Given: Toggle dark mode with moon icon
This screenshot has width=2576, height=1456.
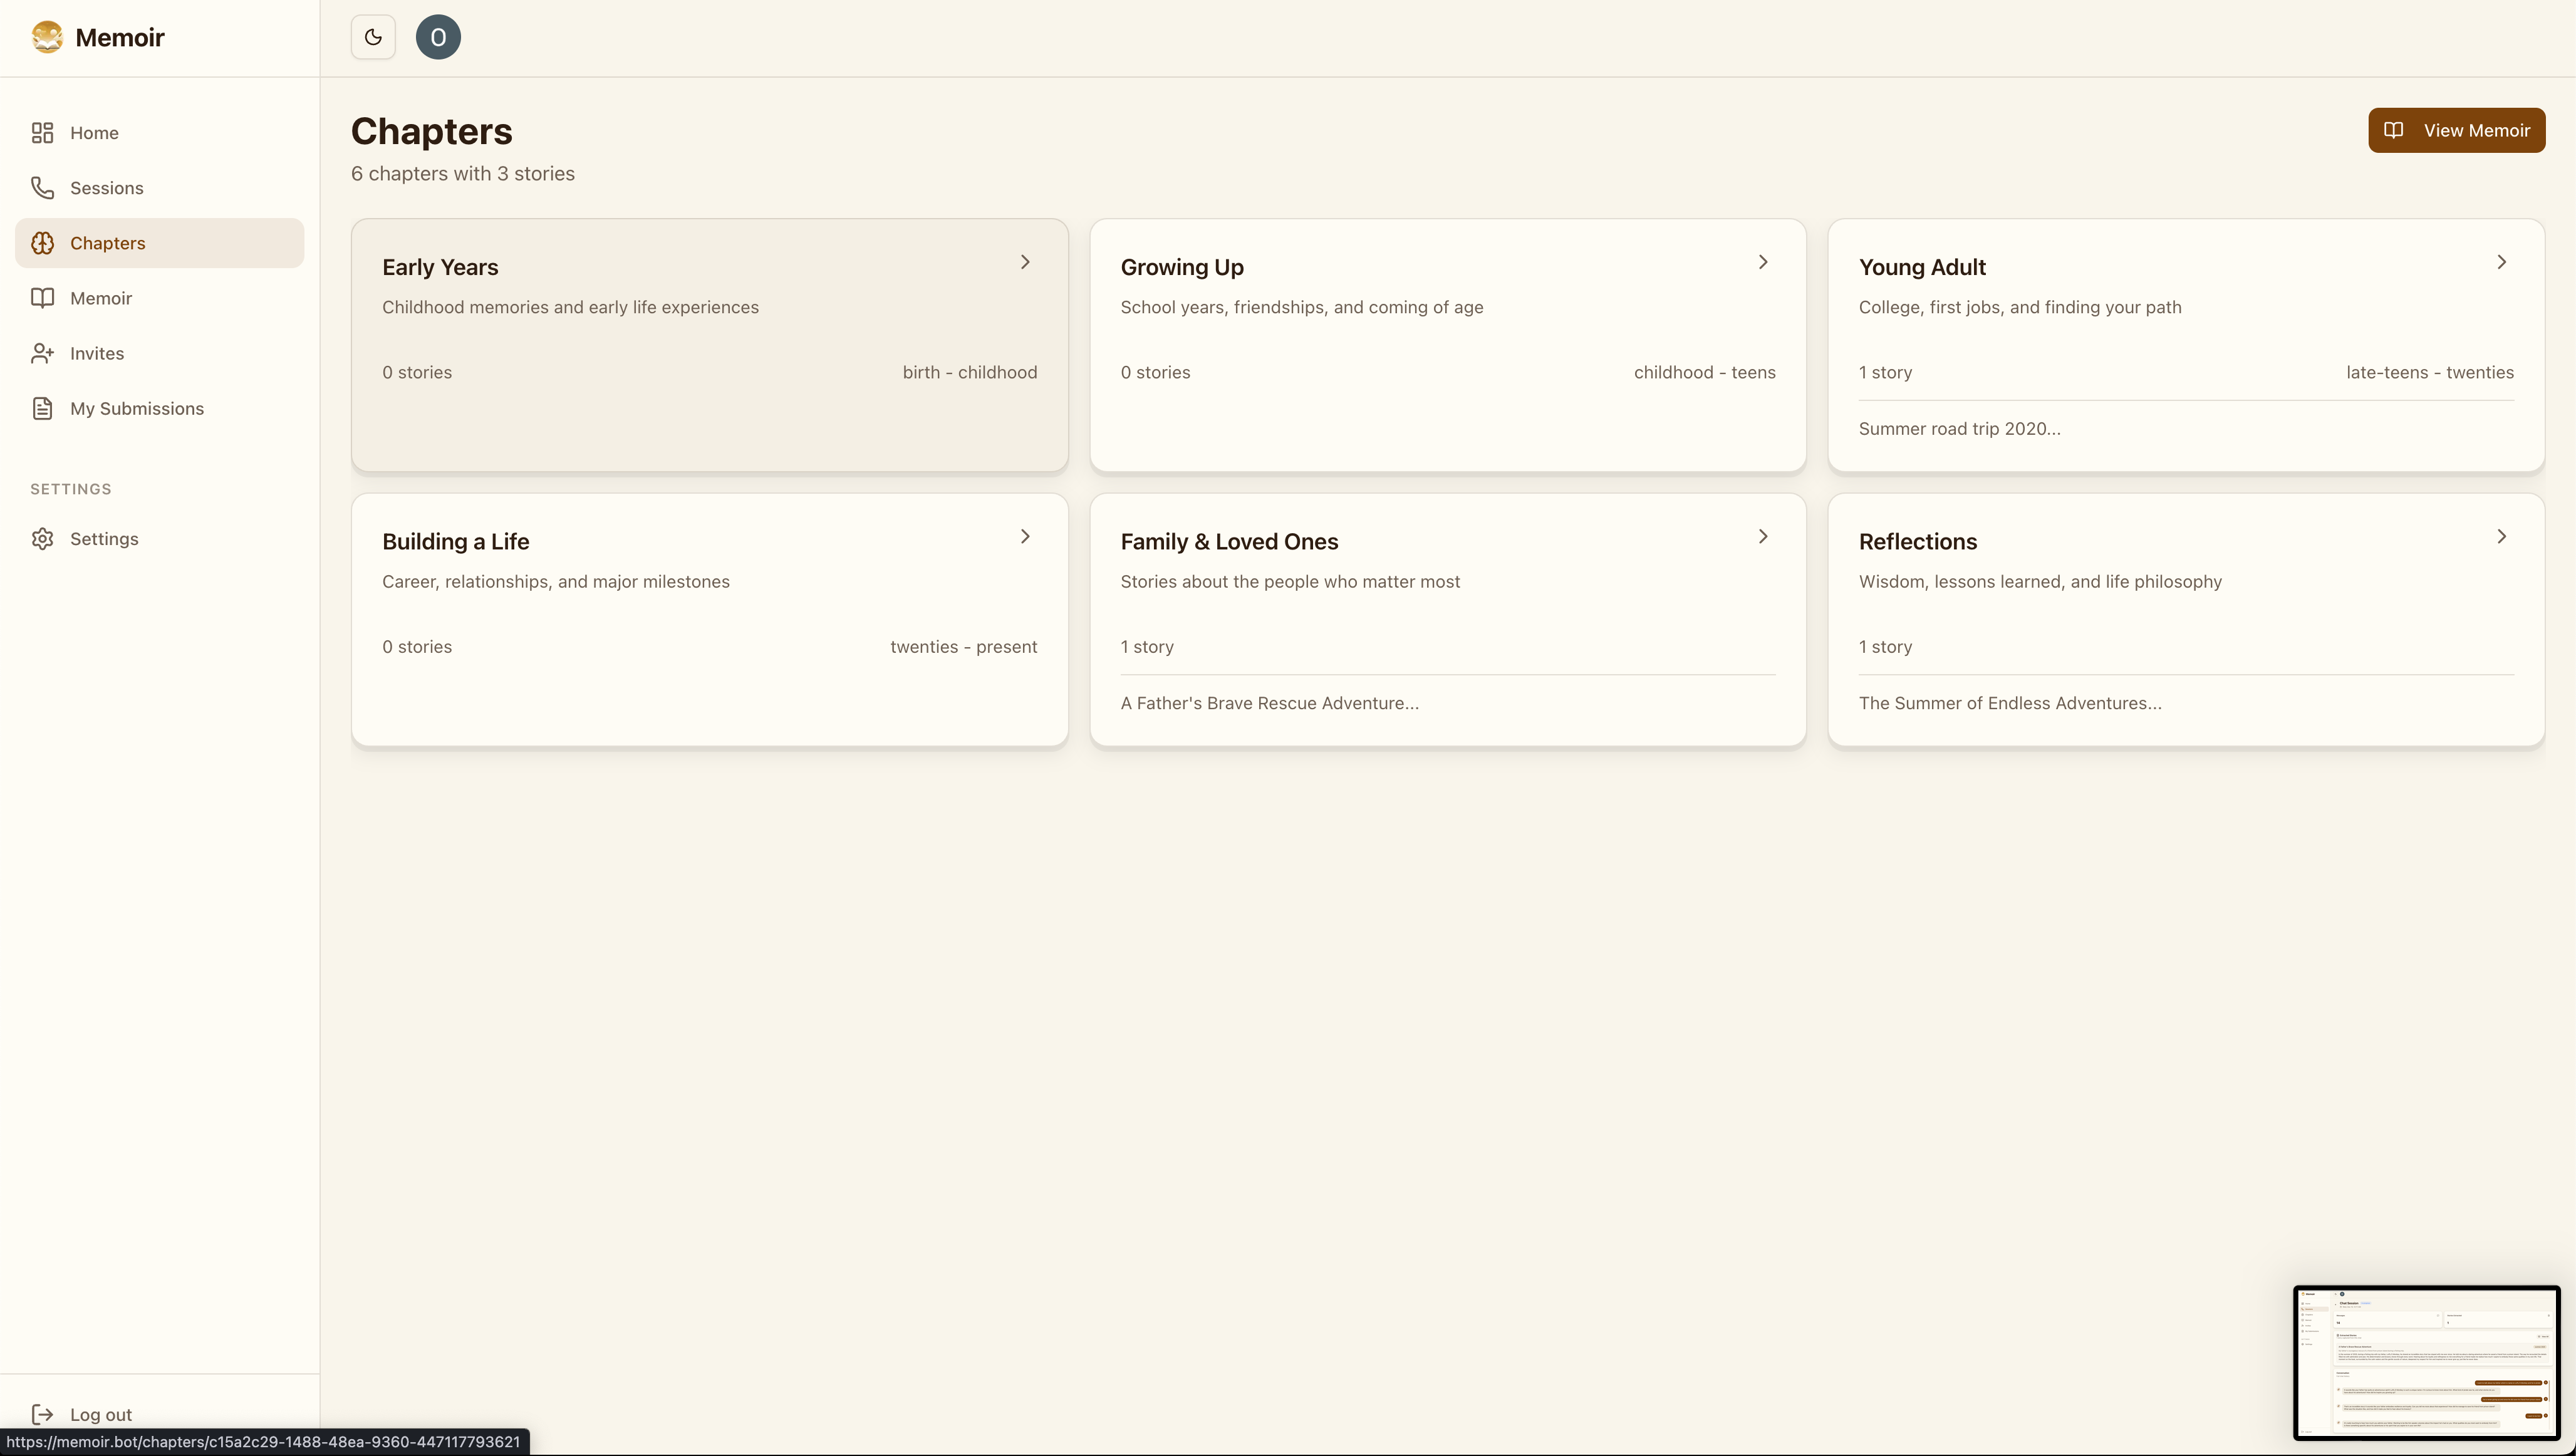Looking at the screenshot, I should (373, 37).
